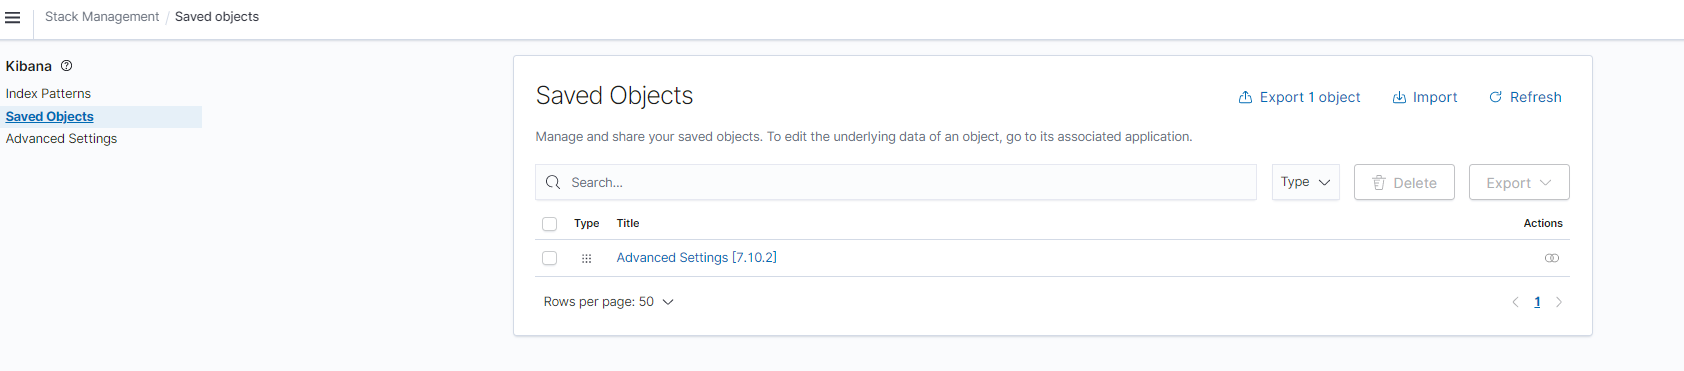Open Advanced Settings in the sidebar
Viewport: 1684px width, 371px height.
point(61,139)
